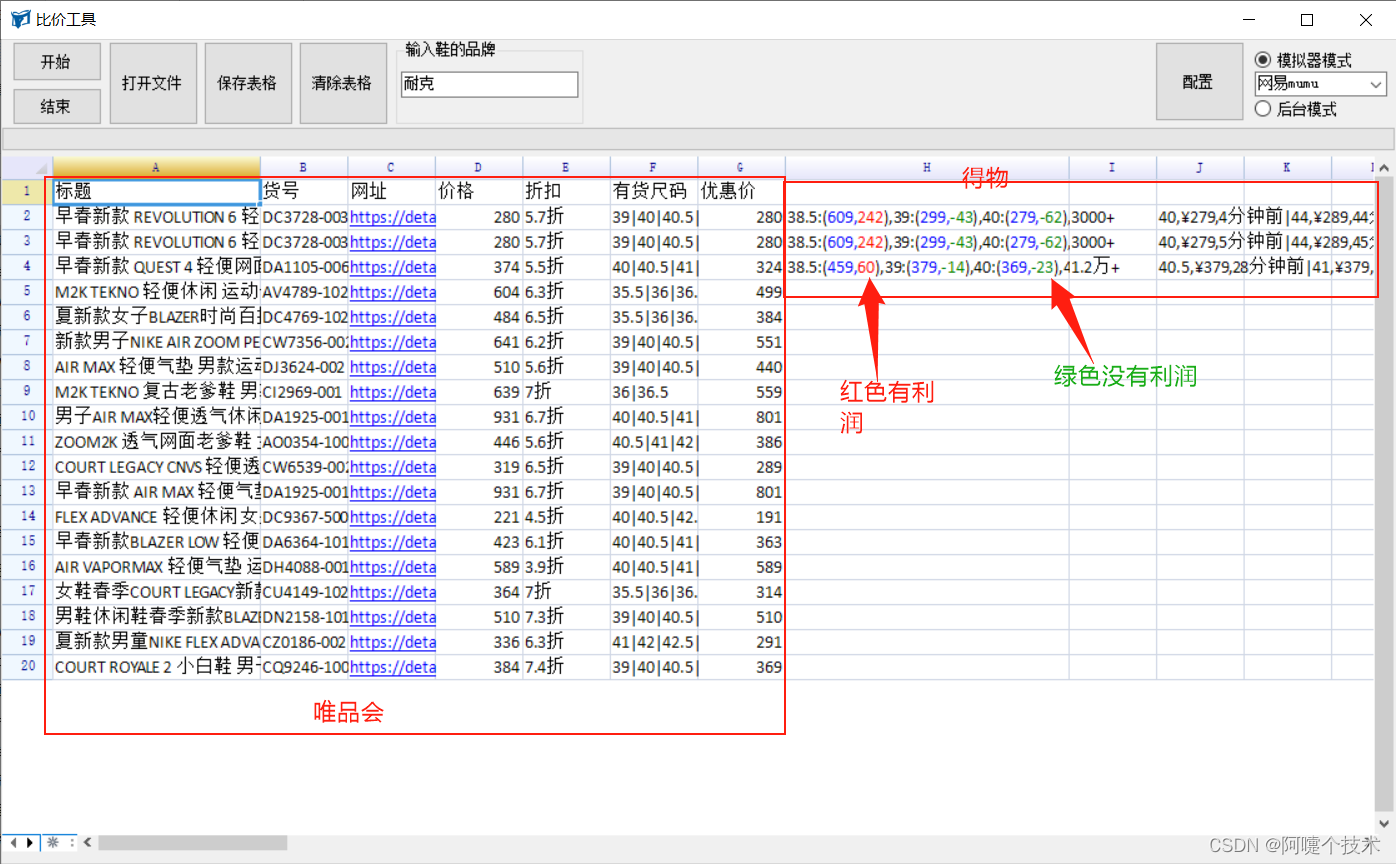This screenshot has width=1396, height=864.
Task: Minimize the 比价工具 window
Action: point(1247,19)
